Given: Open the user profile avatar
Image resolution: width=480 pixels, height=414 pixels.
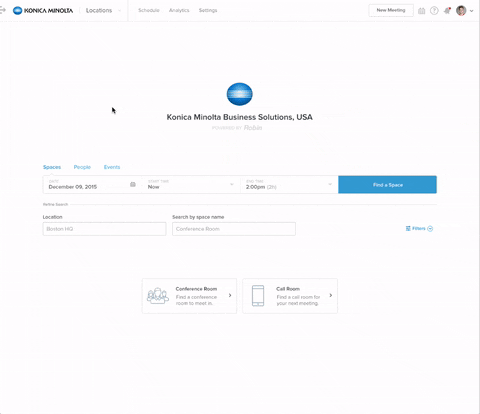Looking at the screenshot, I should coord(461,11).
